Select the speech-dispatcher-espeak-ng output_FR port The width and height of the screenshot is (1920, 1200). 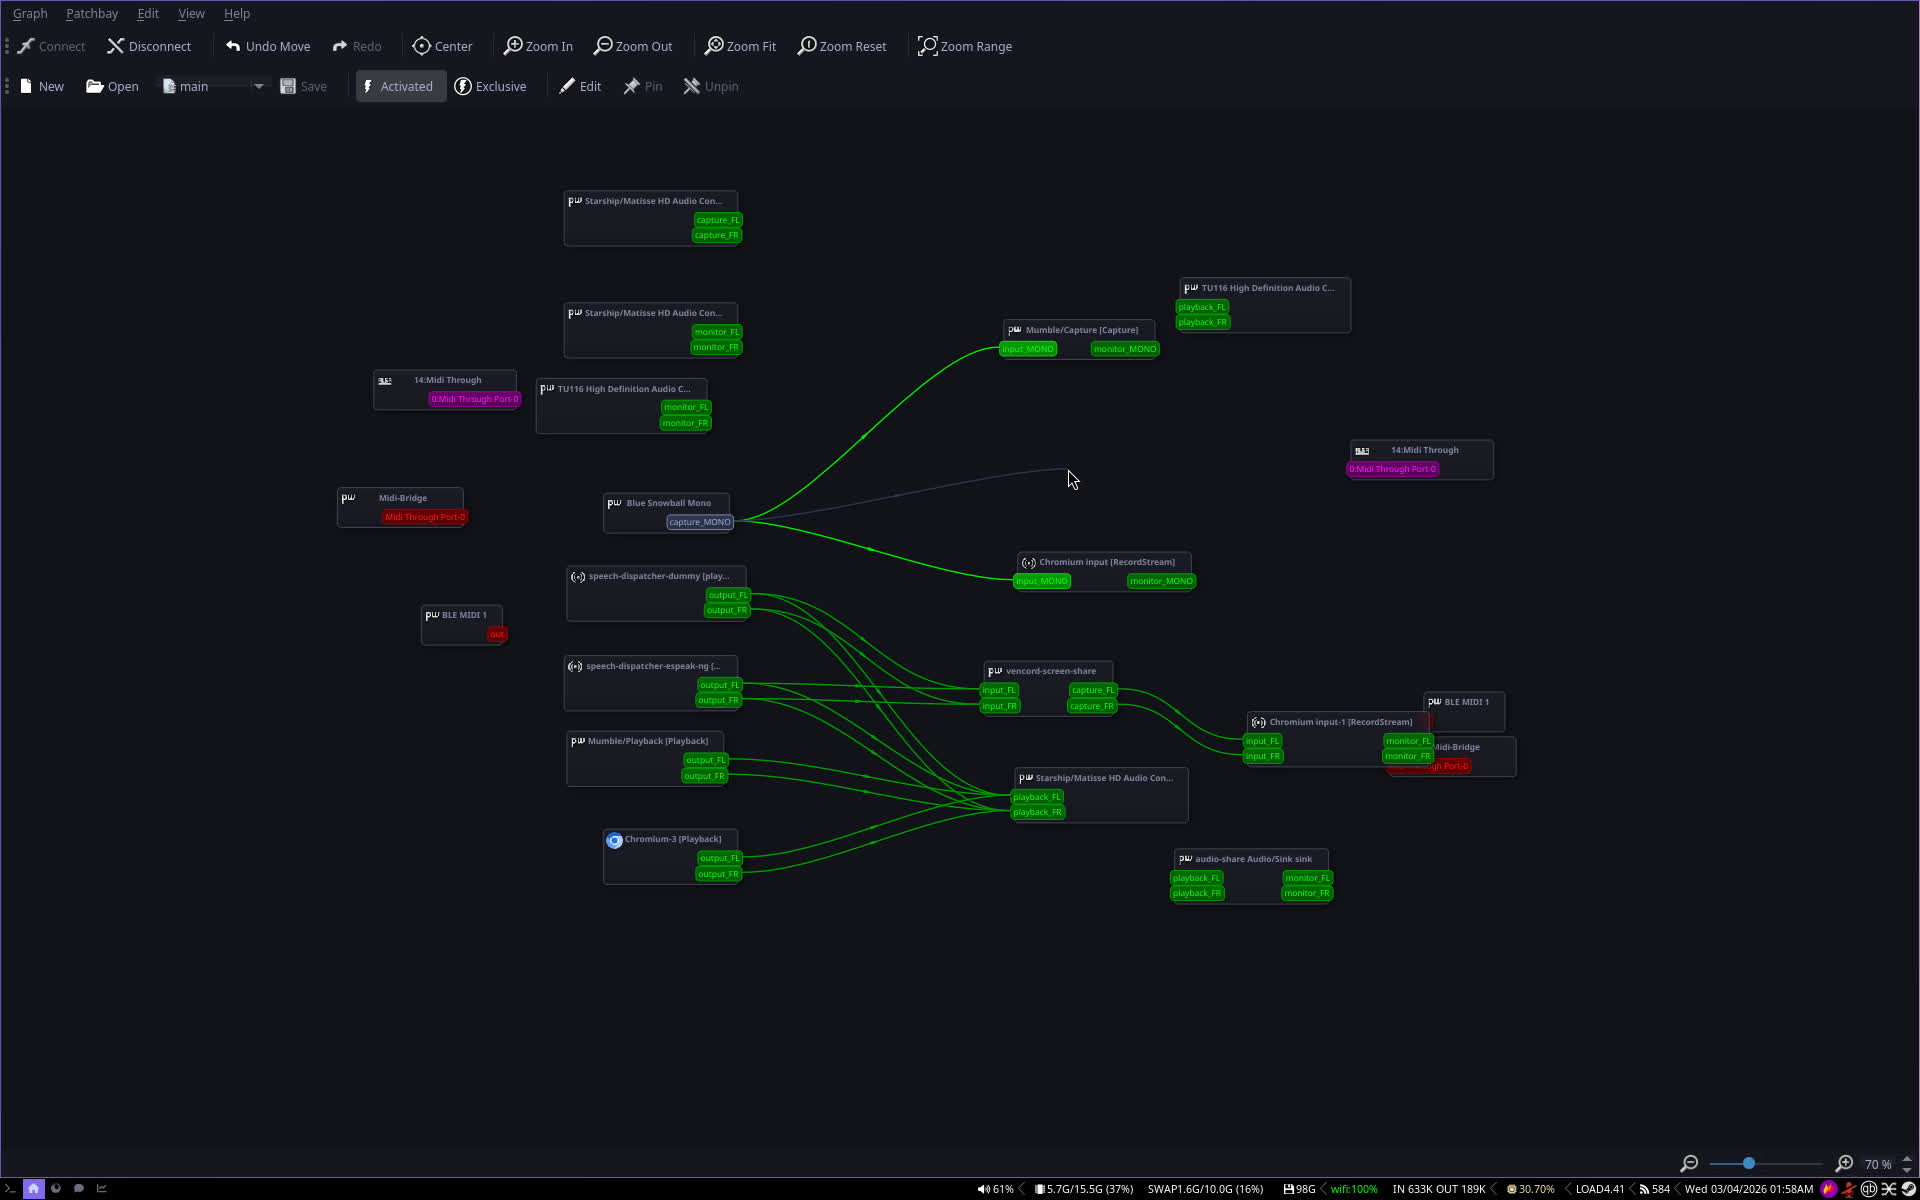(719, 700)
